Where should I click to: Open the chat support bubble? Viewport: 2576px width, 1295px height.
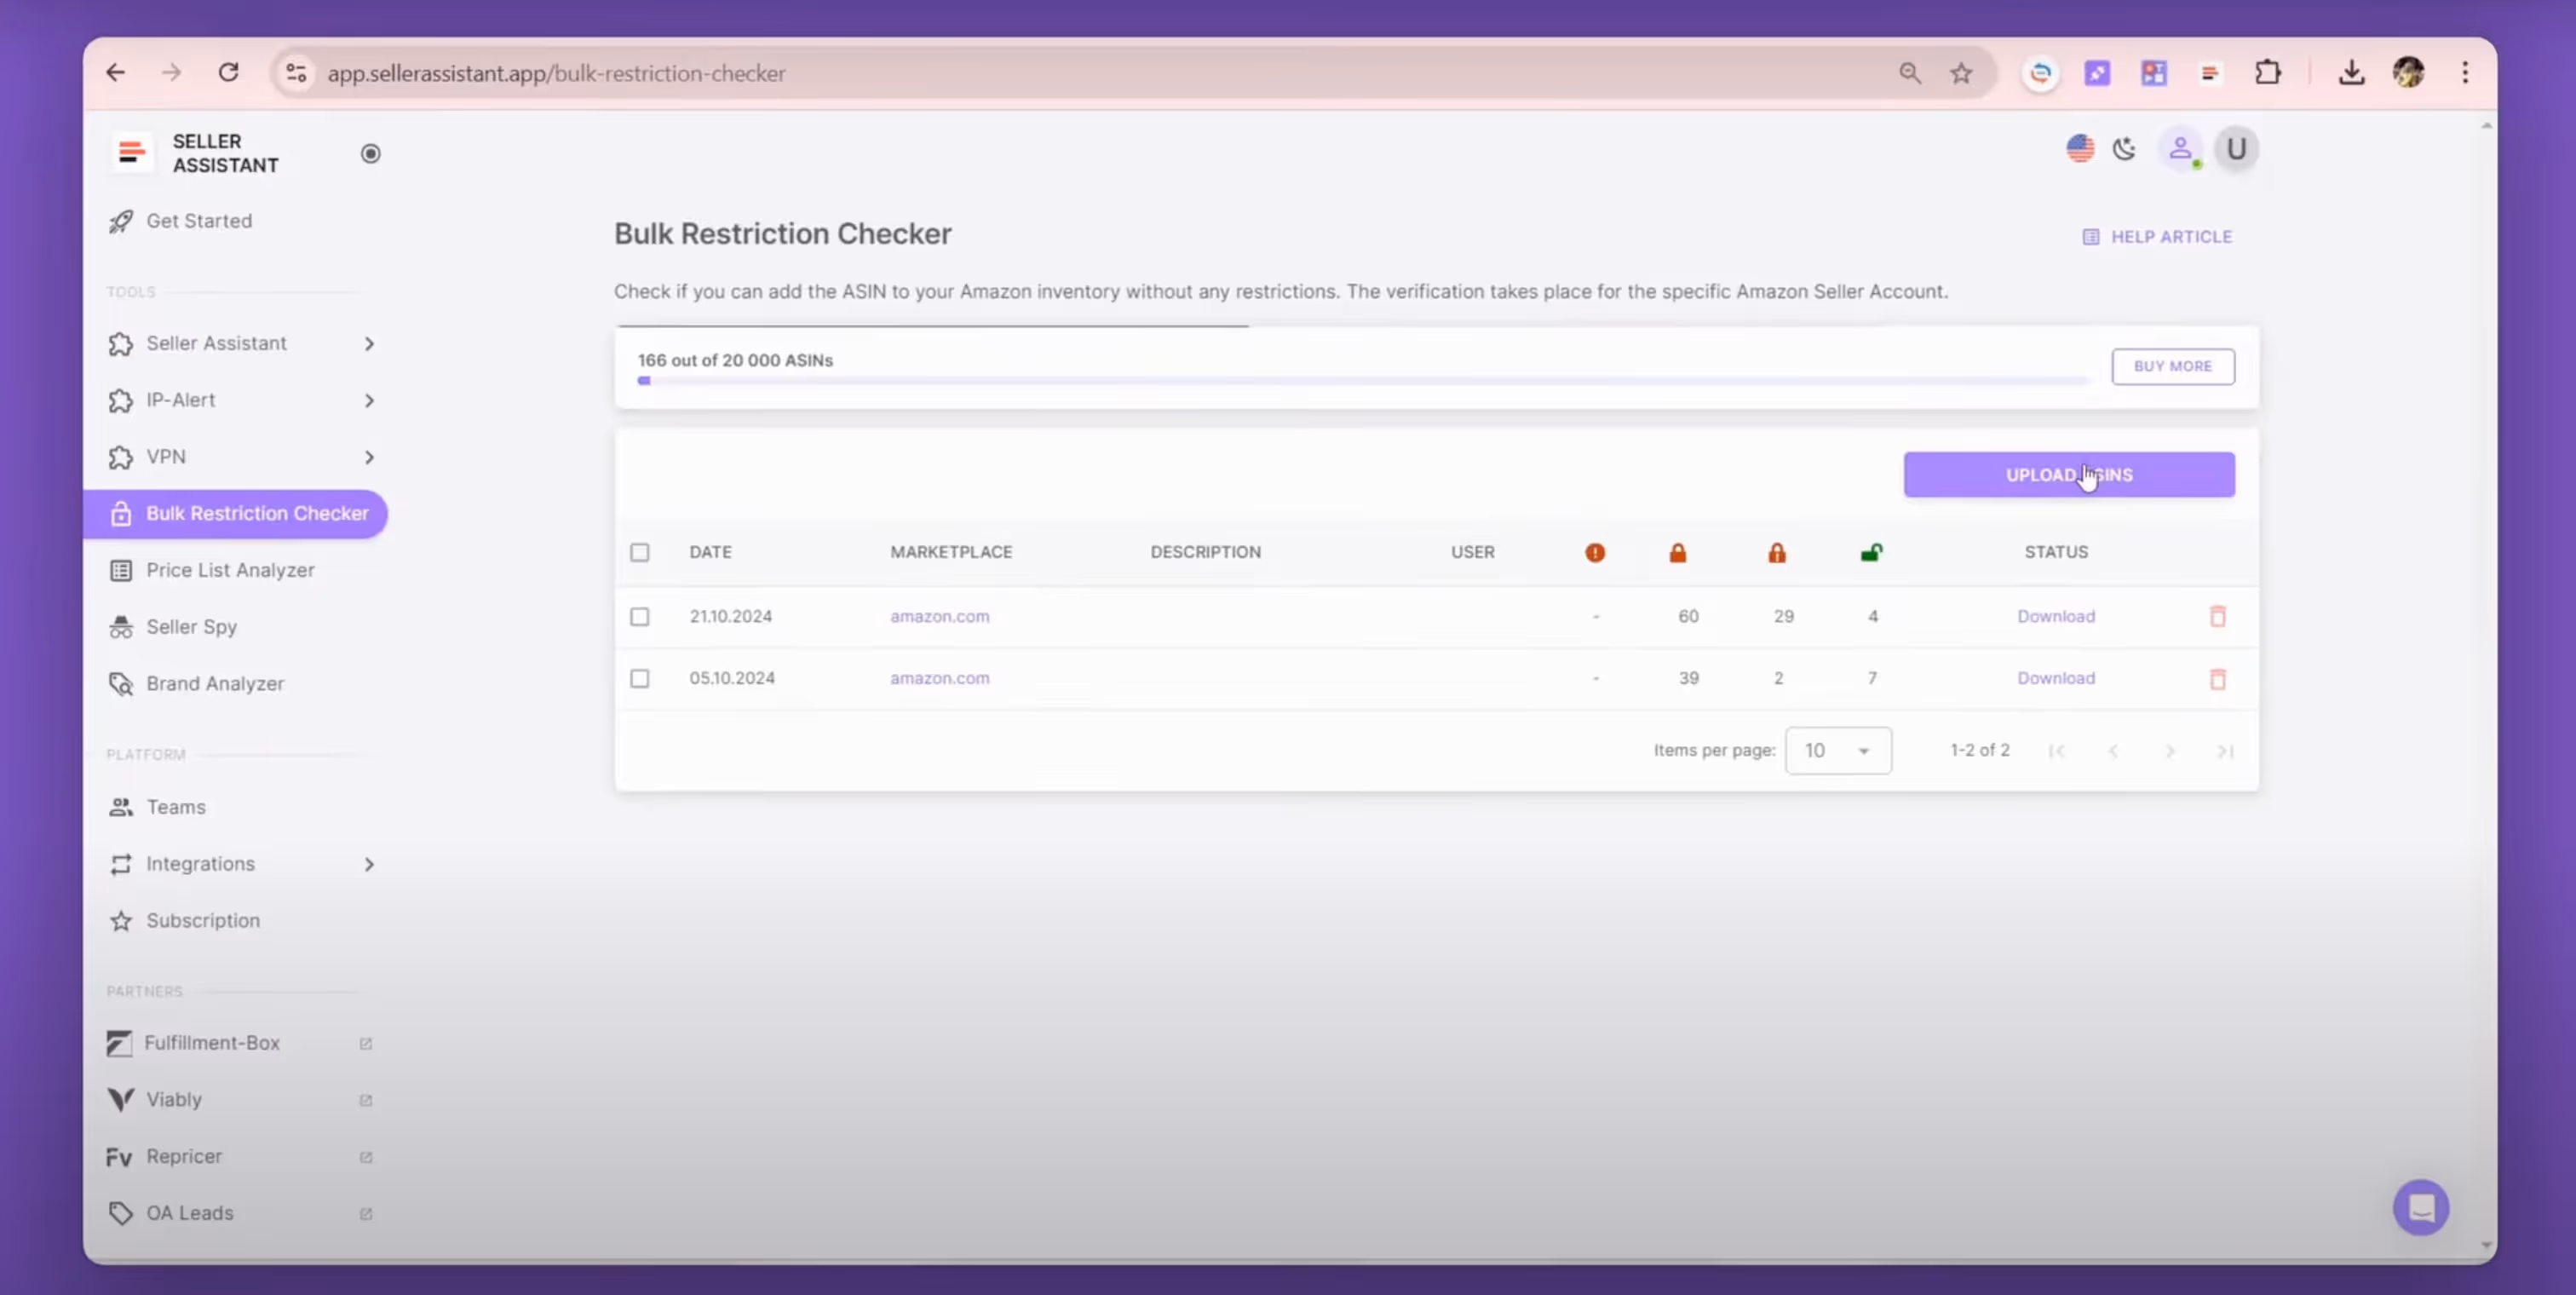point(2420,1207)
